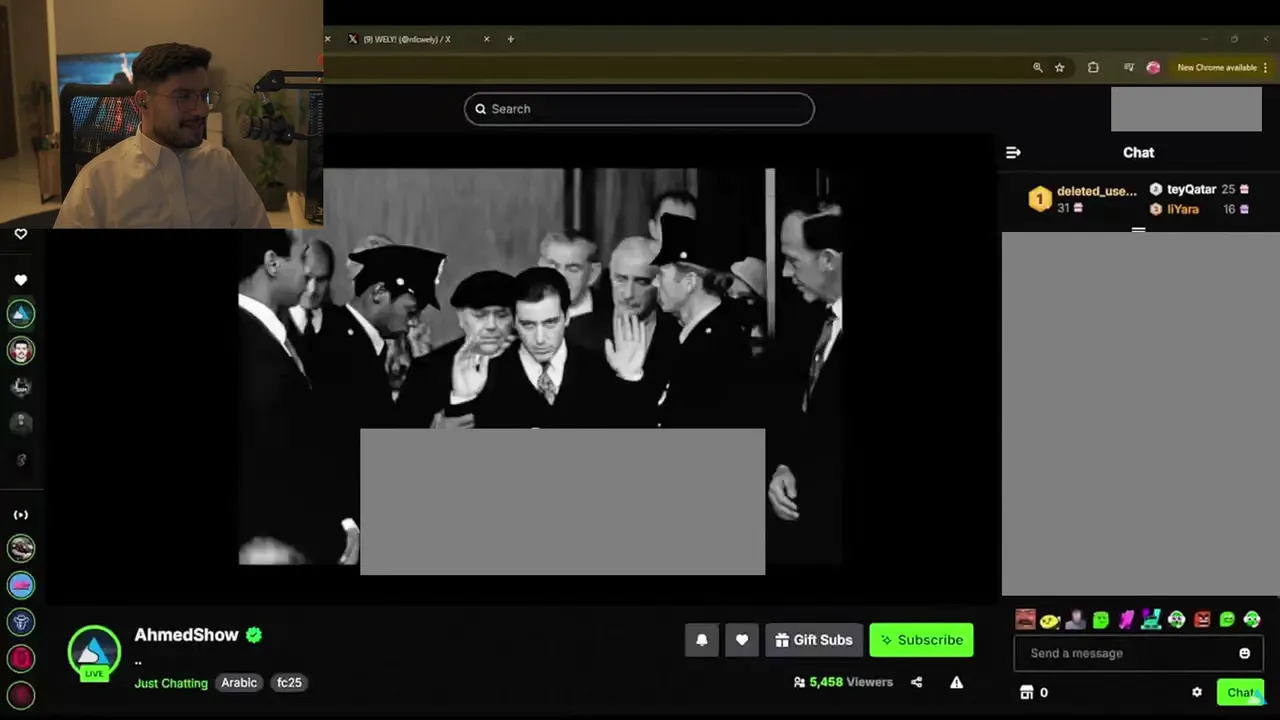
Task: Insert the green speech bubble smile emote
Action: pyautogui.click(x=1227, y=620)
